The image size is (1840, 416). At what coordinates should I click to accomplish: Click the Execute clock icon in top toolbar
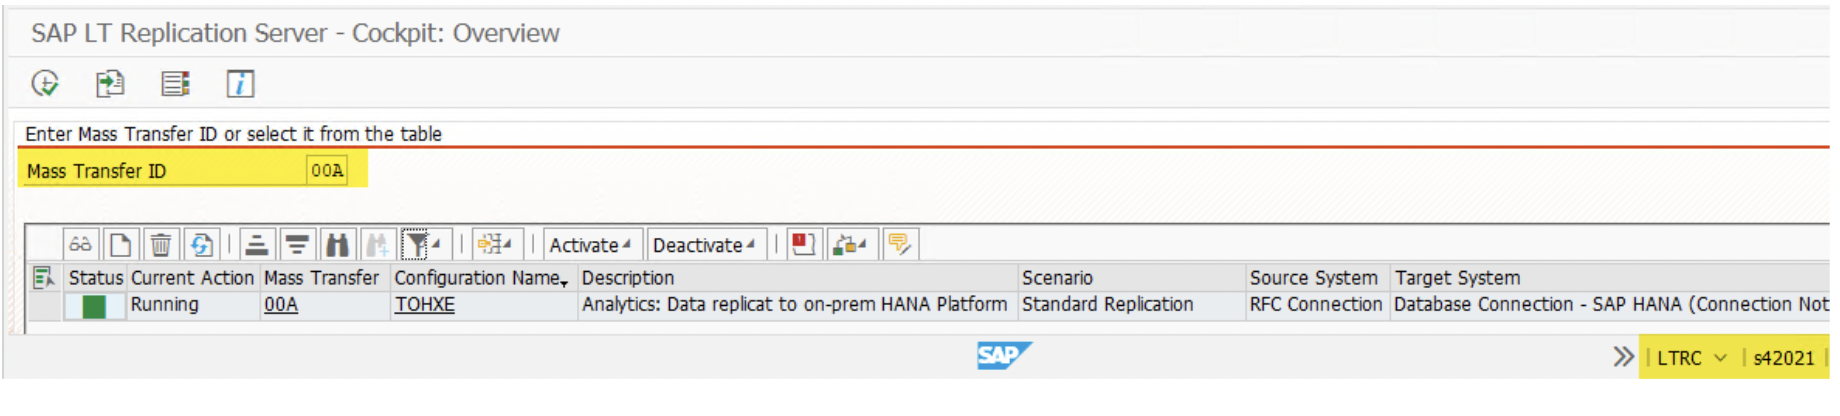click(x=45, y=83)
